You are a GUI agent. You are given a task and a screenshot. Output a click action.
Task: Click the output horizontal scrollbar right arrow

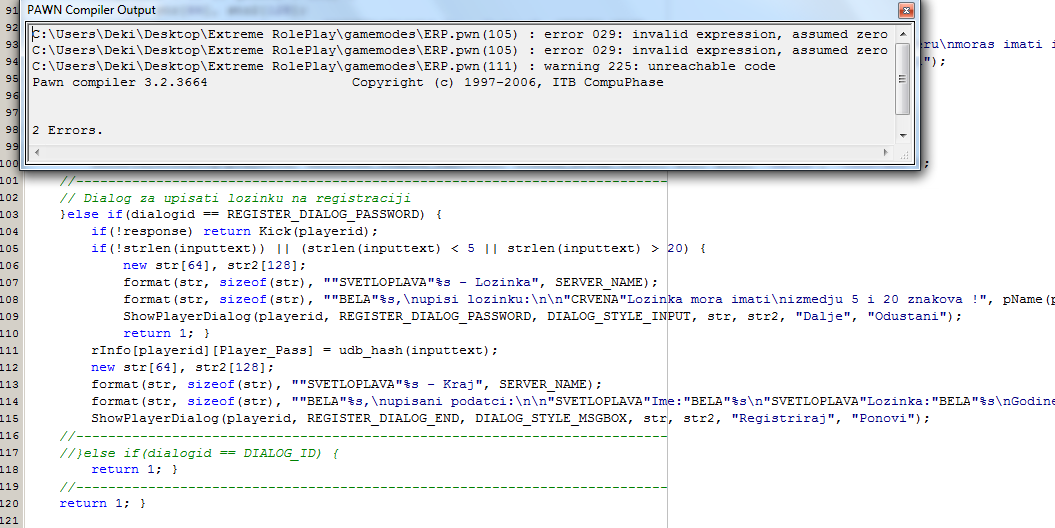(886, 153)
